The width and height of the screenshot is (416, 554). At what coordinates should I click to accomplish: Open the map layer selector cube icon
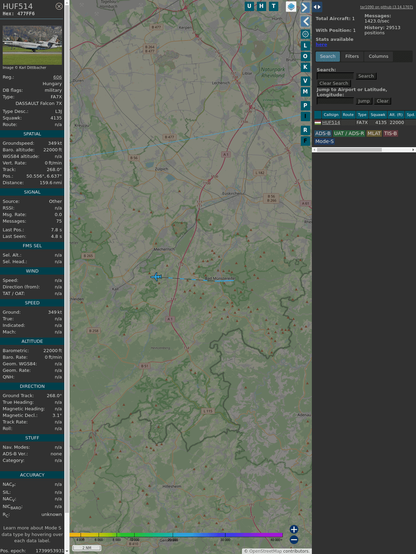coord(291,7)
